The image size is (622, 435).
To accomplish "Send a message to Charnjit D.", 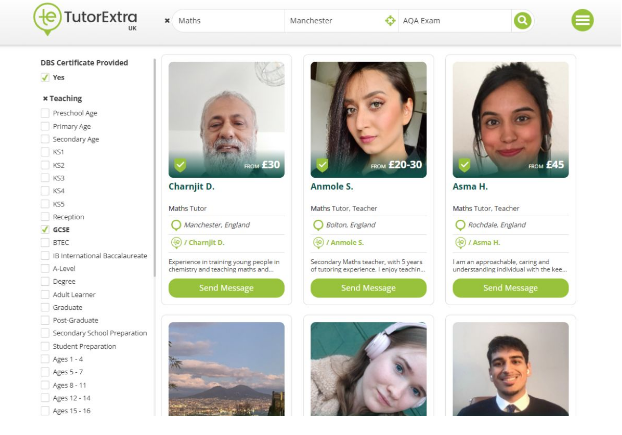I will pos(226,288).
